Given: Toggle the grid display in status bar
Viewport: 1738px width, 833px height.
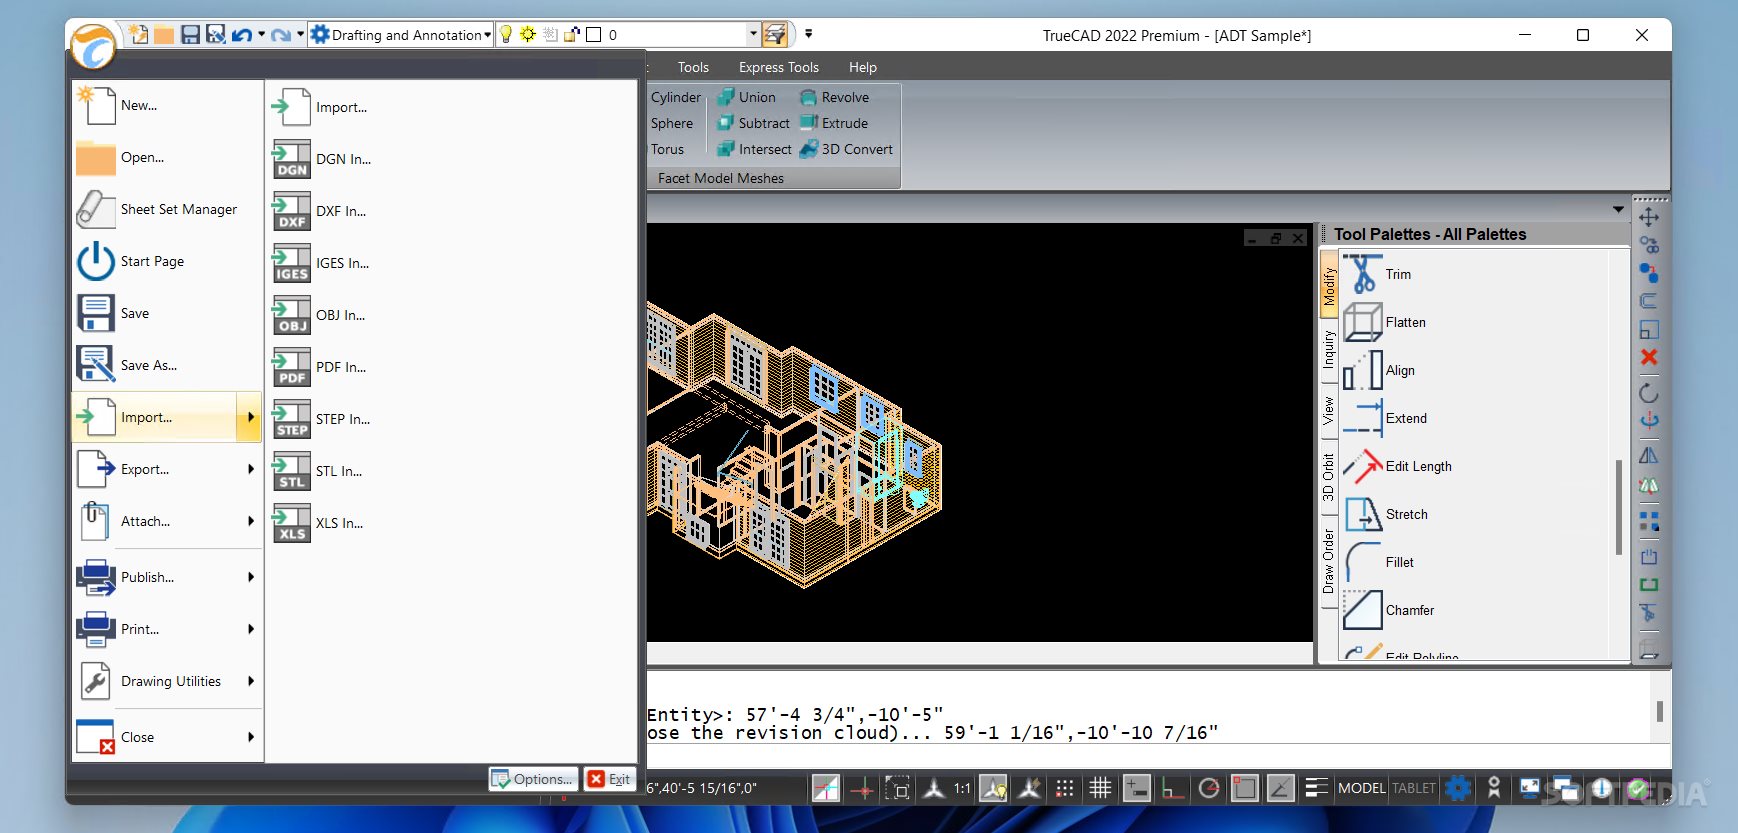Looking at the screenshot, I should [x=1100, y=788].
